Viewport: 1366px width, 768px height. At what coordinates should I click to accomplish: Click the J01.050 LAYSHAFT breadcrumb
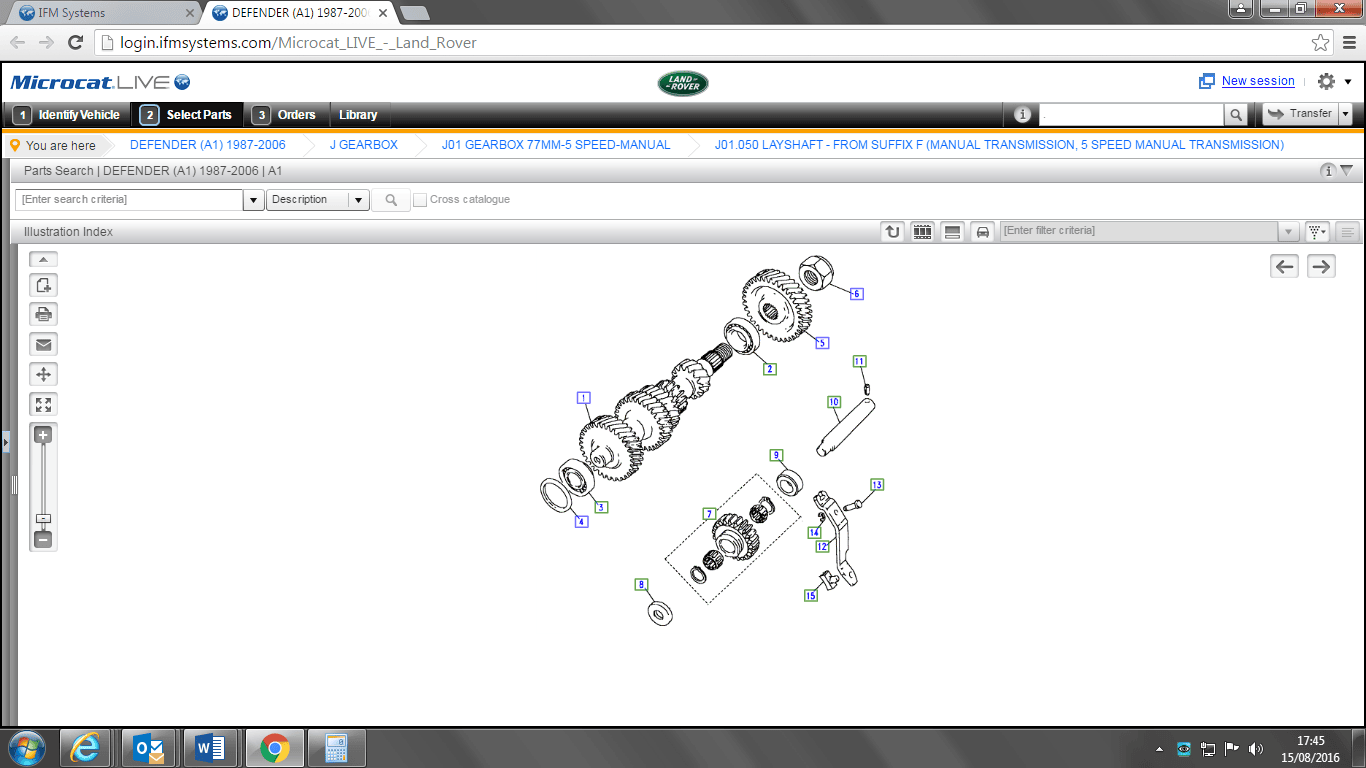point(999,145)
